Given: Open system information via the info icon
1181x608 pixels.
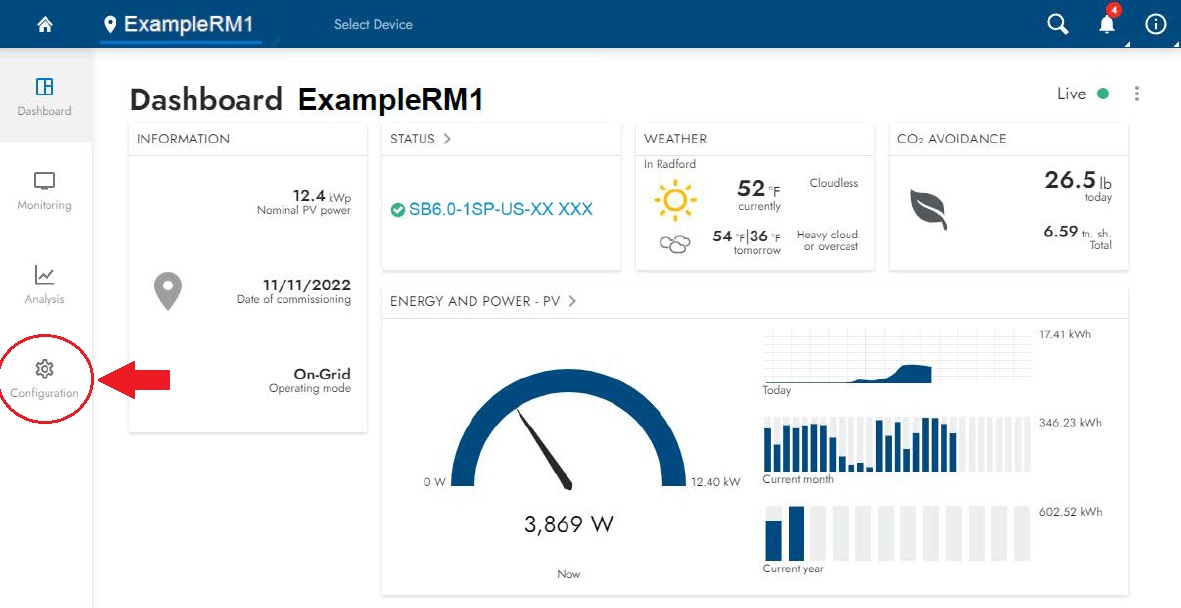Looking at the screenshot, I should click(1156, 24).
